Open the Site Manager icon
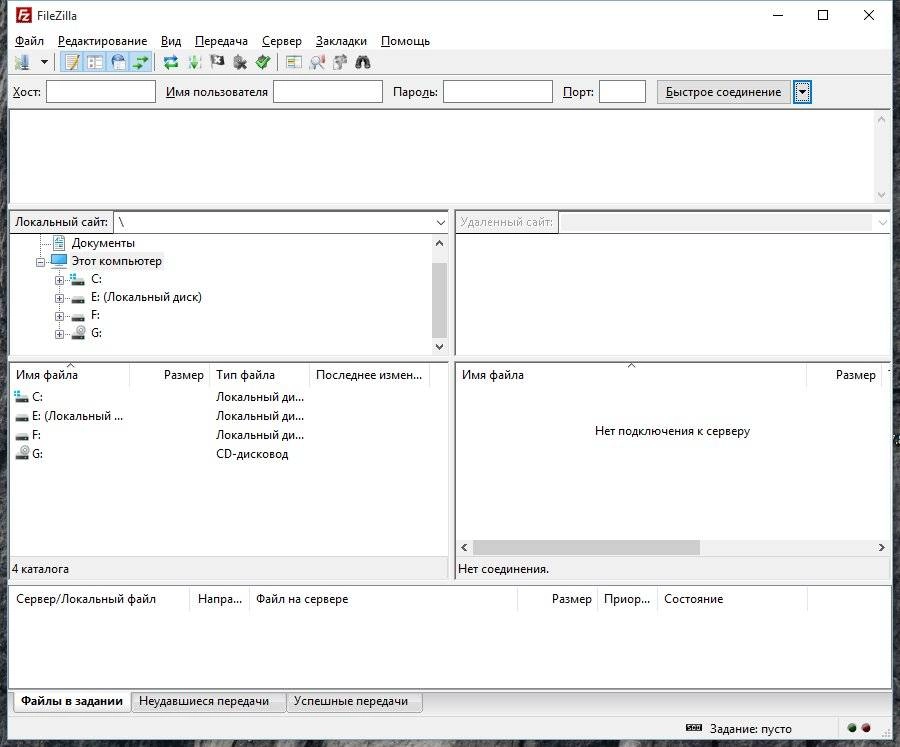 [x=22, y=62]
